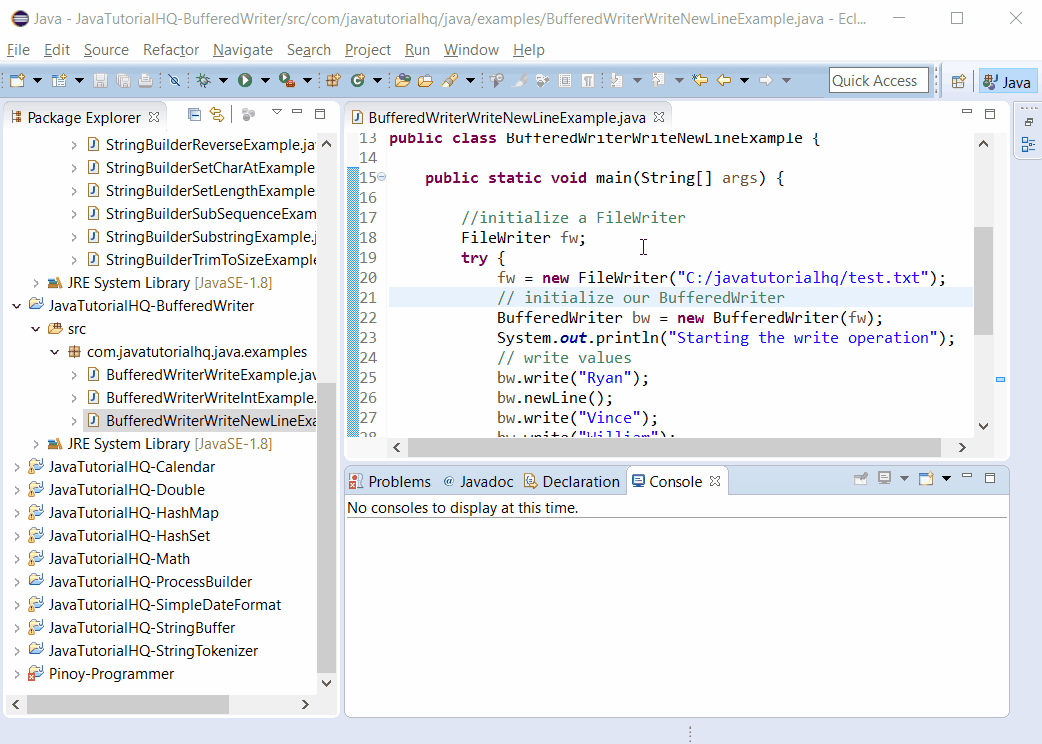Toggle Skip All Breakpoints in the toolbar

click(174, 81)
